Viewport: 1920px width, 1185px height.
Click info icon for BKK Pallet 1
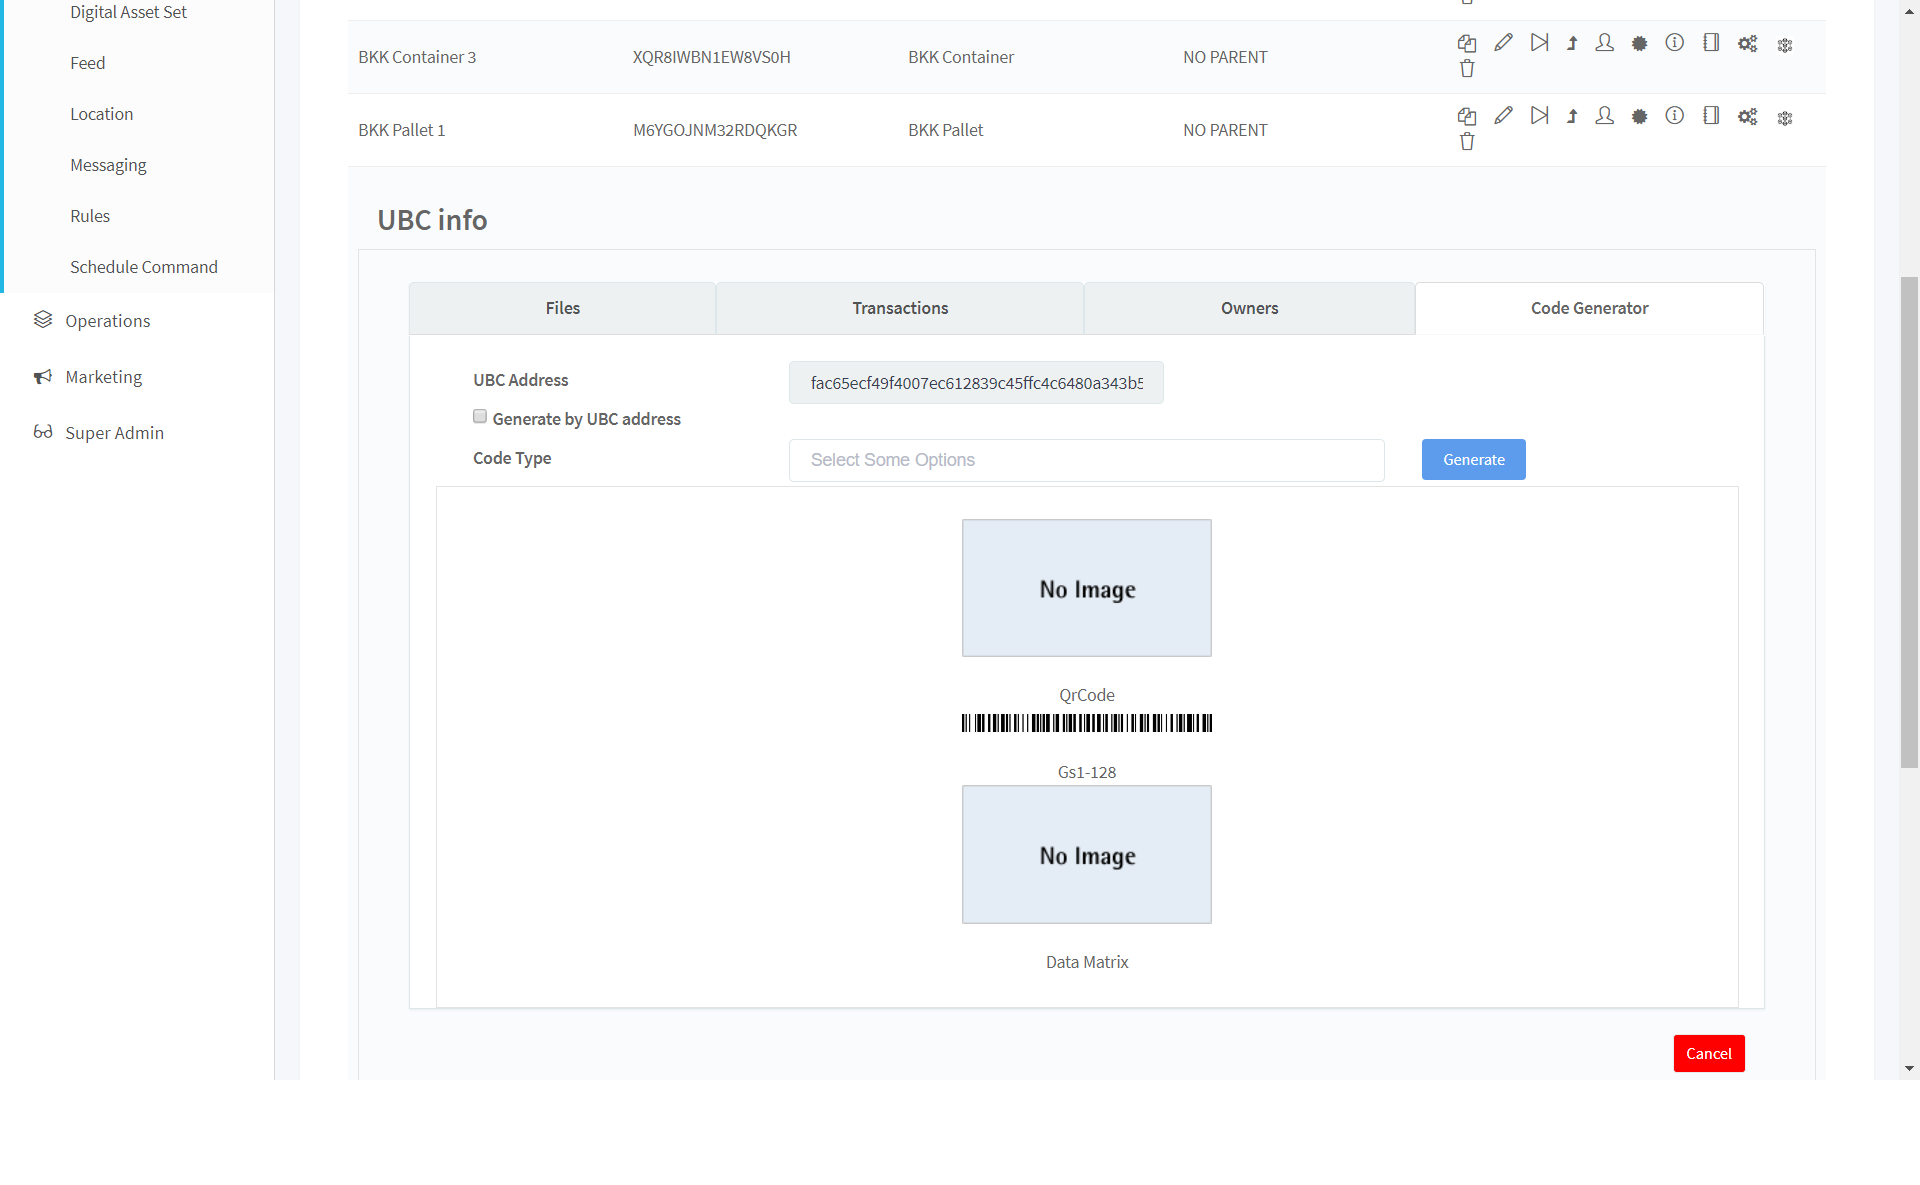[1675, 116]
